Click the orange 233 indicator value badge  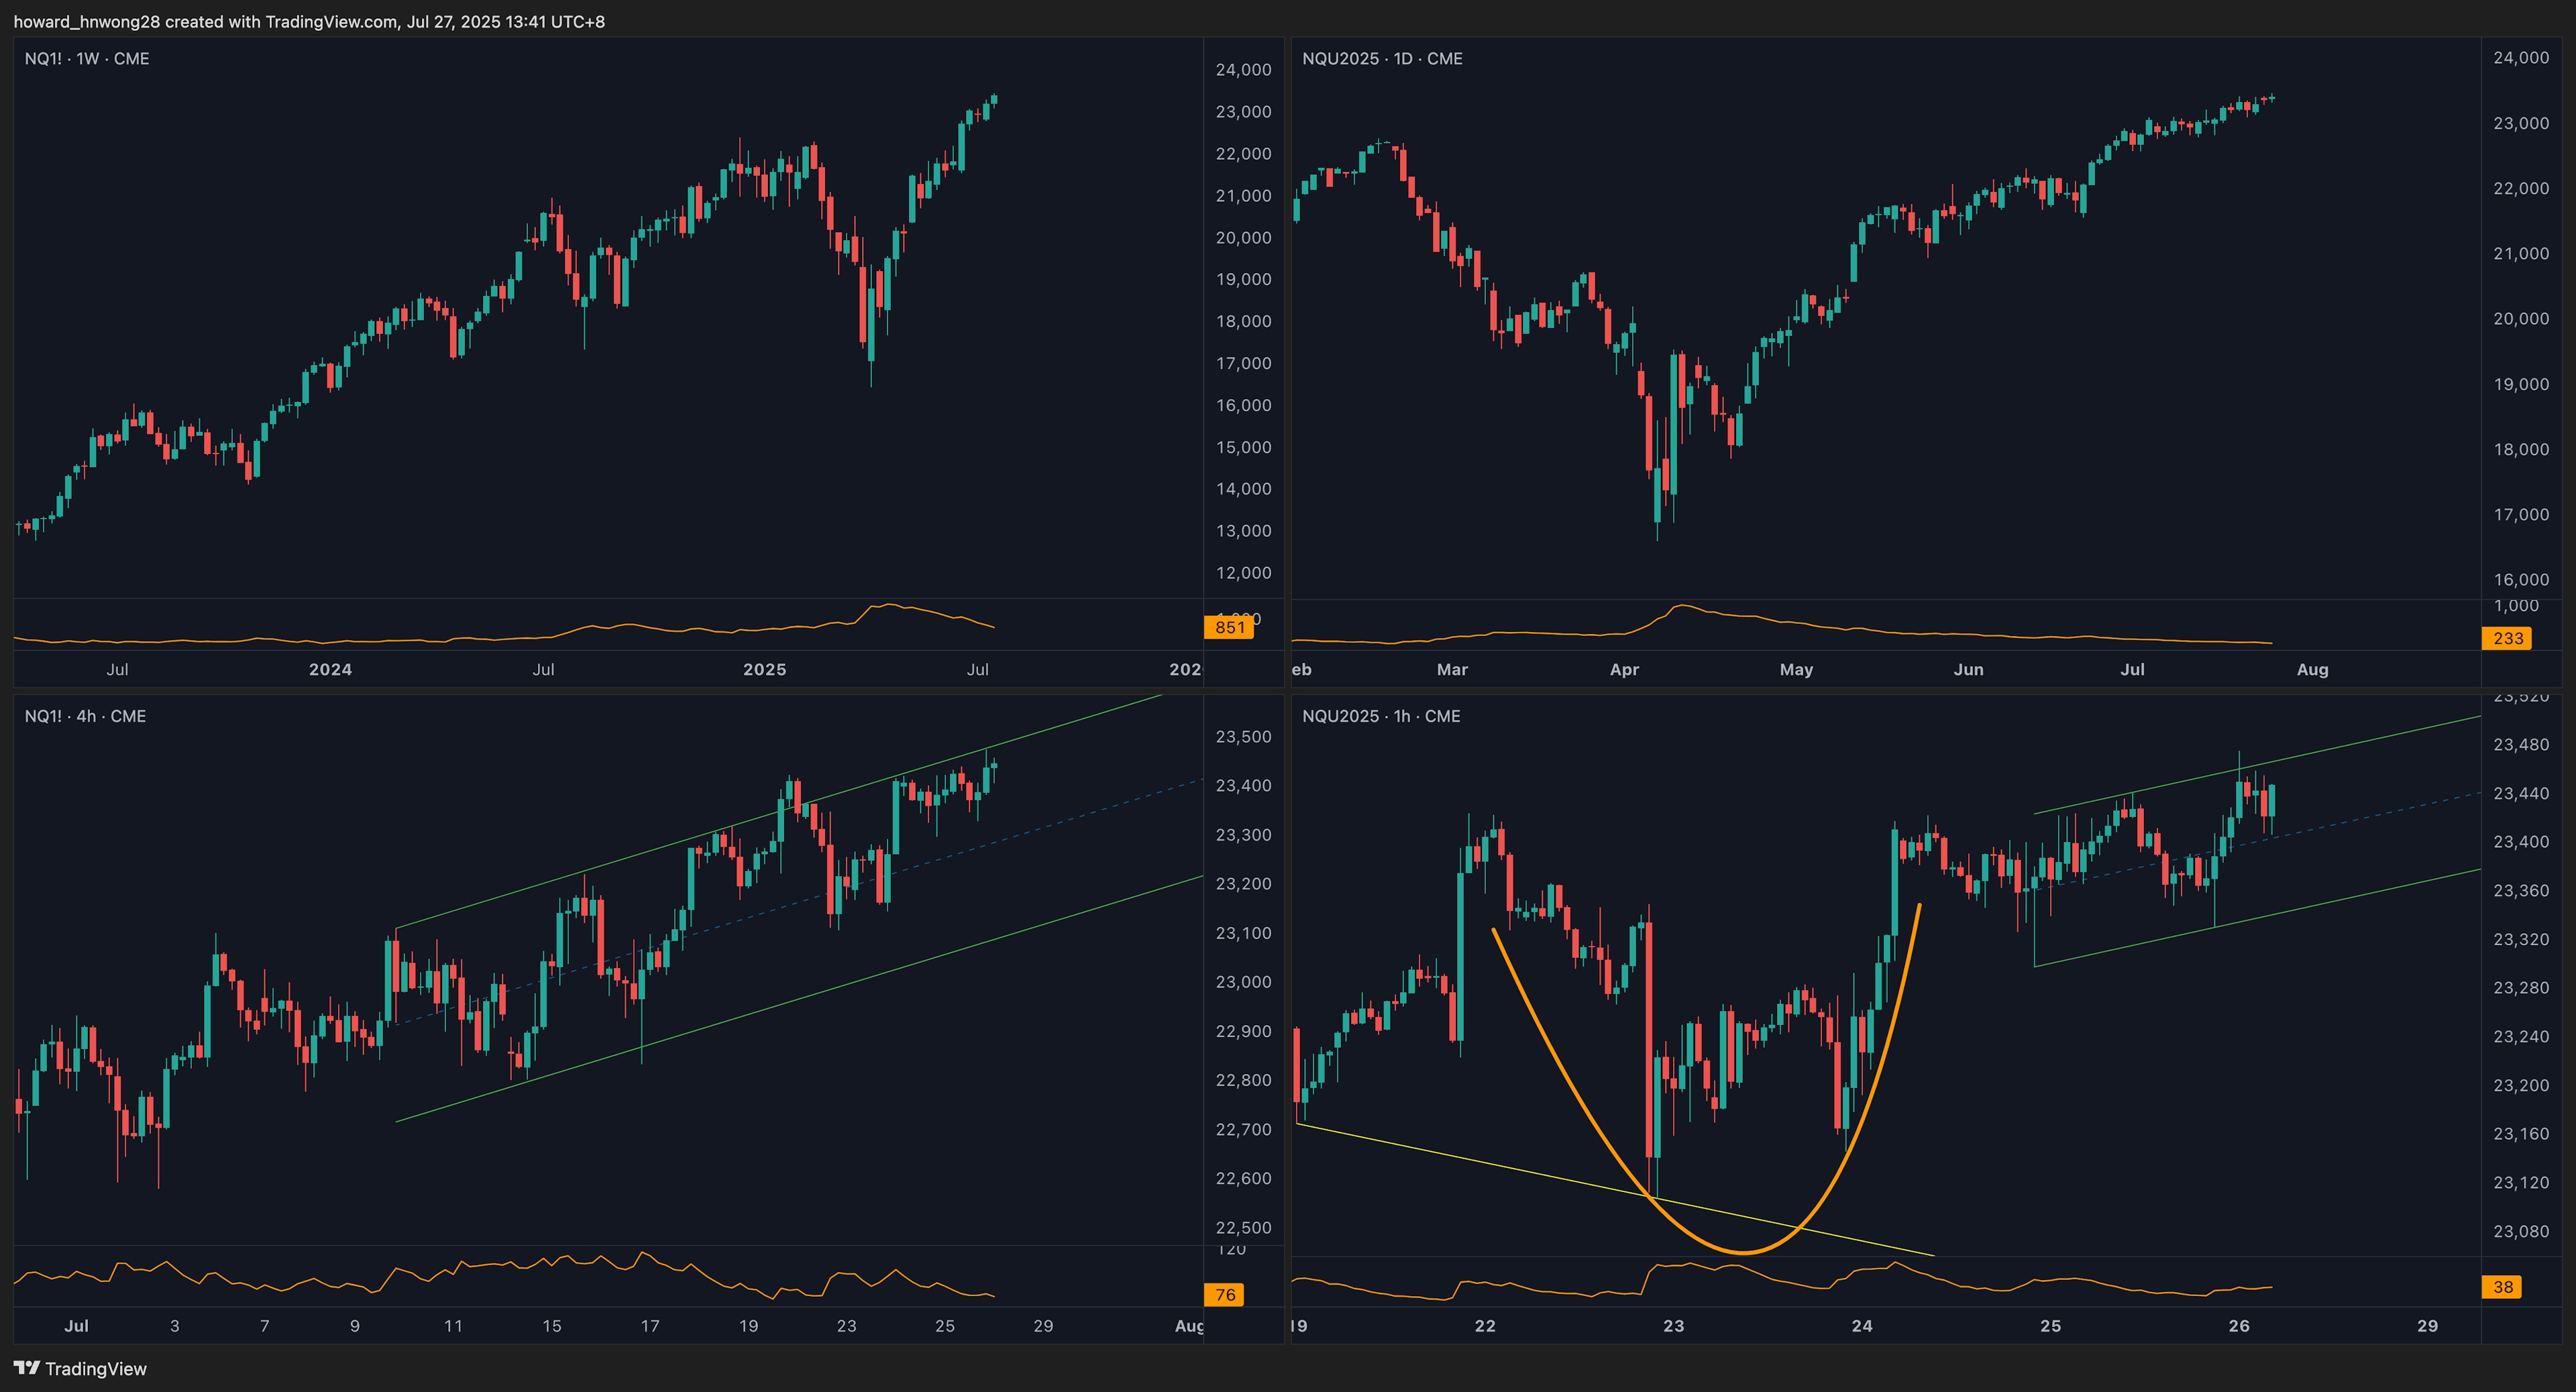pos(2507,638)
